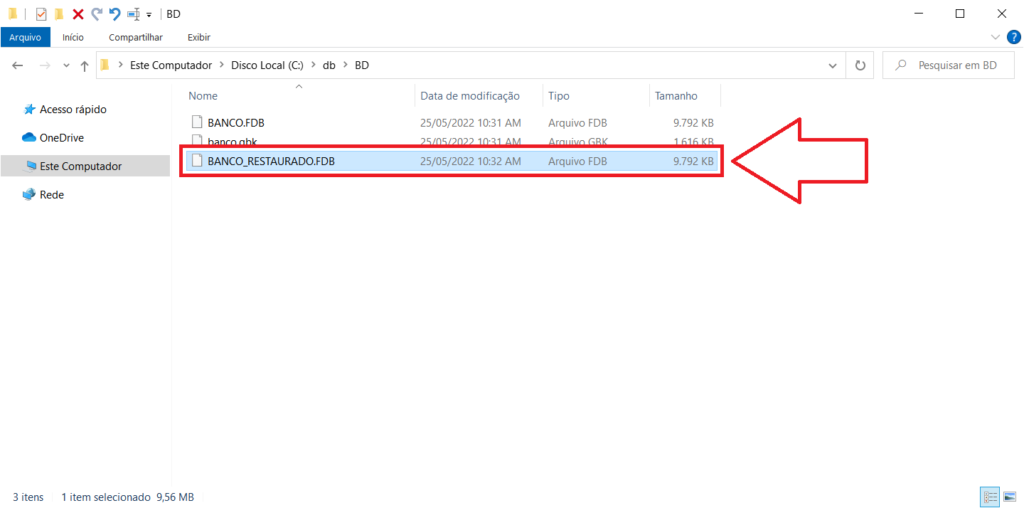
Task: Click the Rename icon in quick access toolbar
Action: tap(133, 14)
